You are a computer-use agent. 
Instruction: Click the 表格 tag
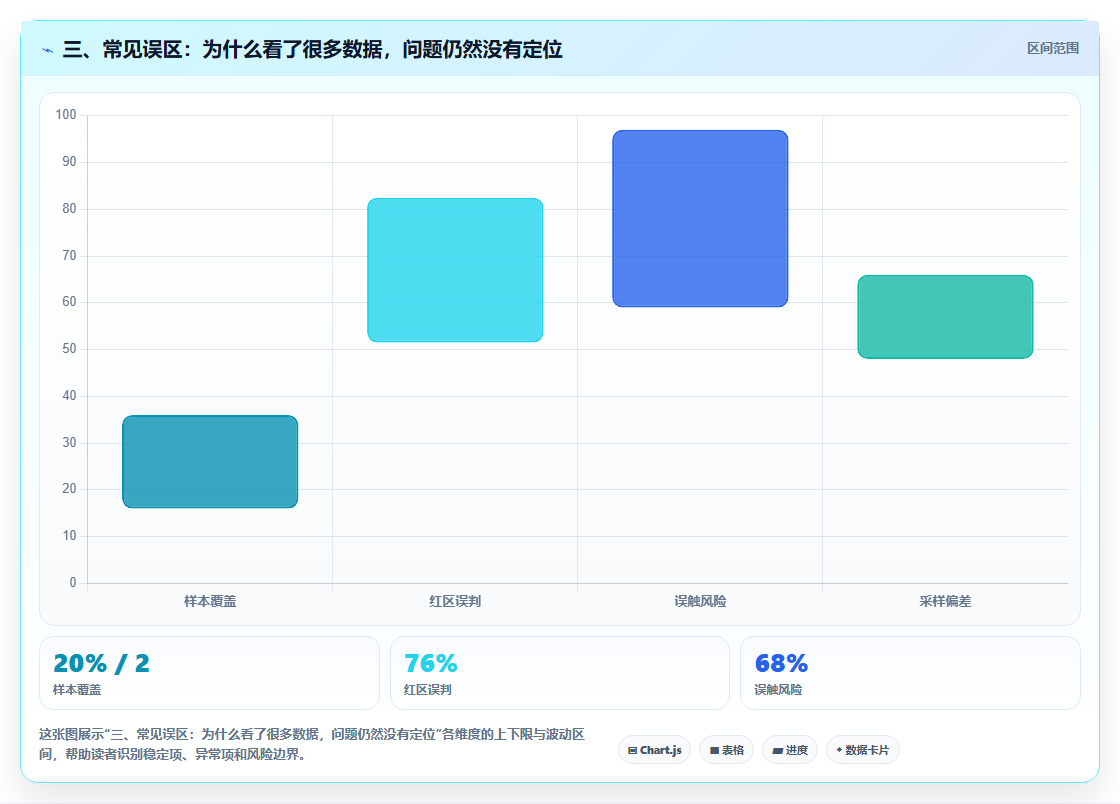pyautogui.click(x=726, y=750)
